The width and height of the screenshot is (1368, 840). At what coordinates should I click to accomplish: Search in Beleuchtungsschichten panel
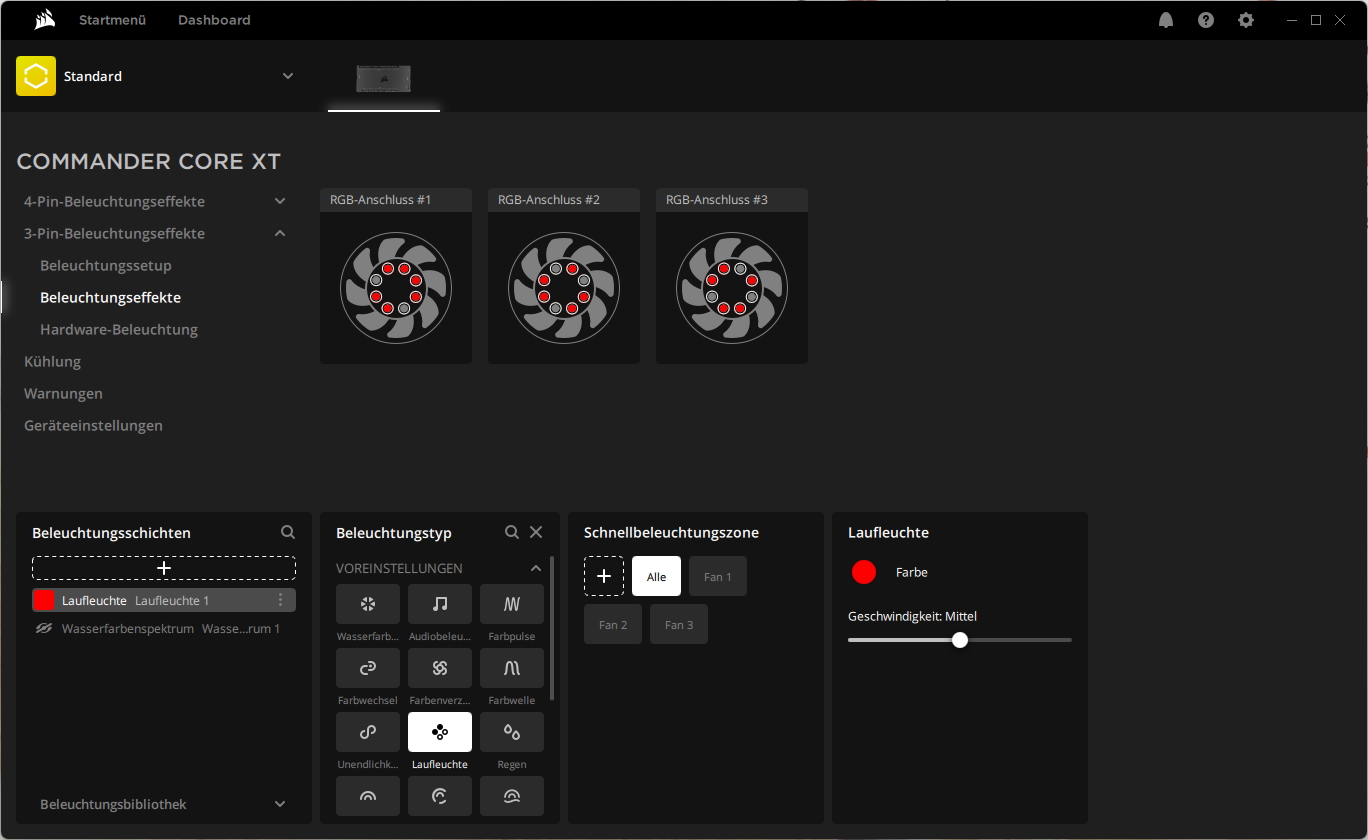coord(288,533)
